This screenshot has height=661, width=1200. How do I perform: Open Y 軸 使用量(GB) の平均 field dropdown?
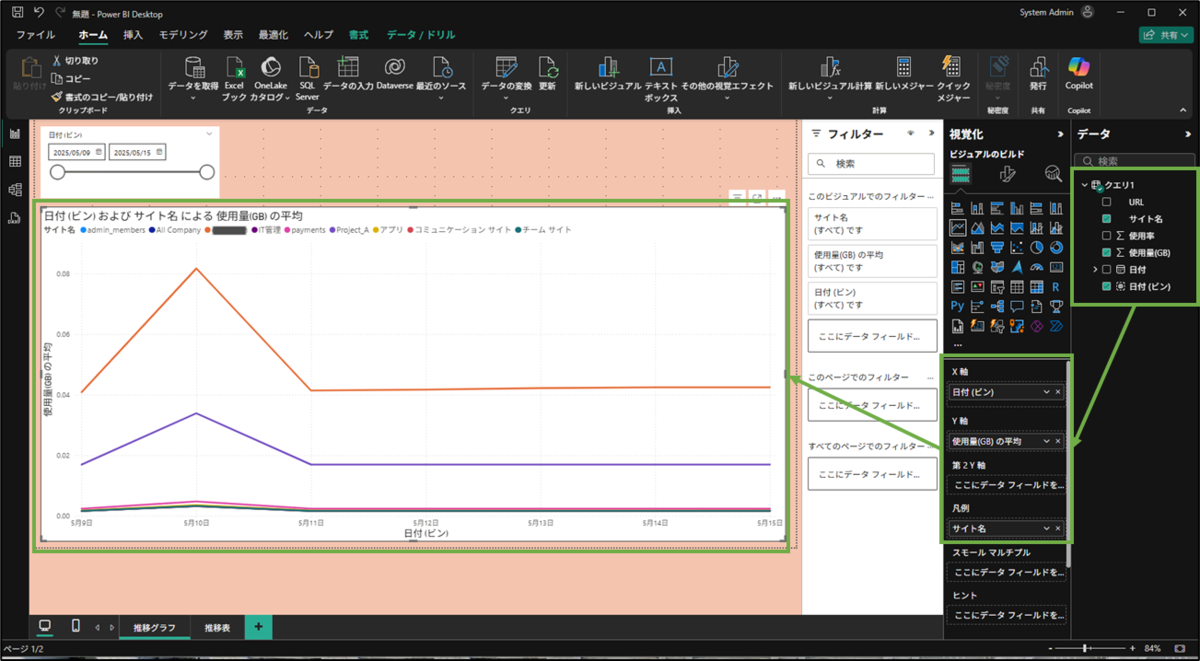point(1047,441)
